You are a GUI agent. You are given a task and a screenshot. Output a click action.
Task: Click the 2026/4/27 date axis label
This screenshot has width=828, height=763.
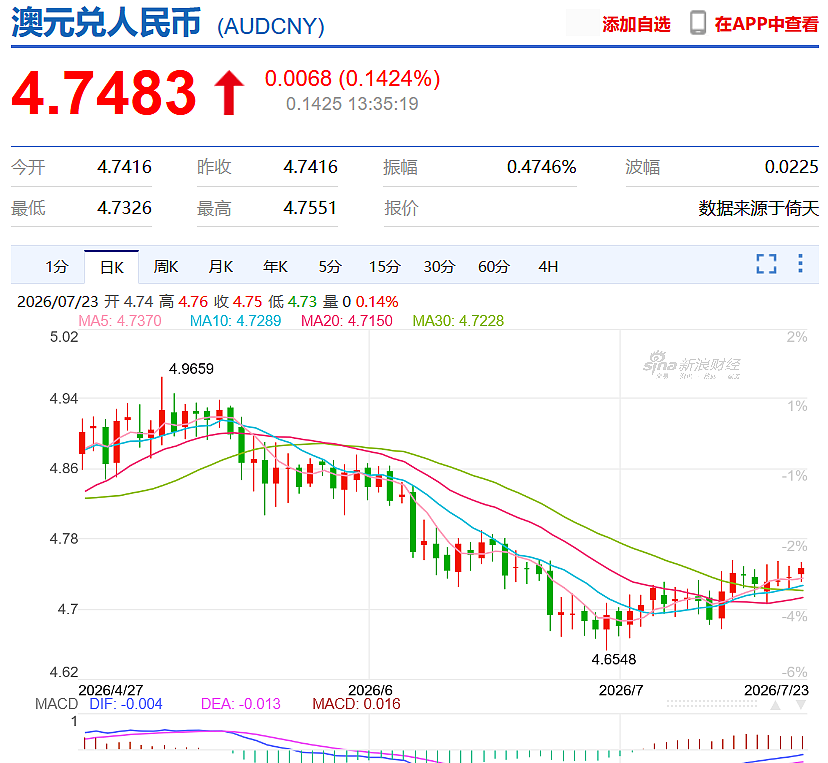point(110,690)
